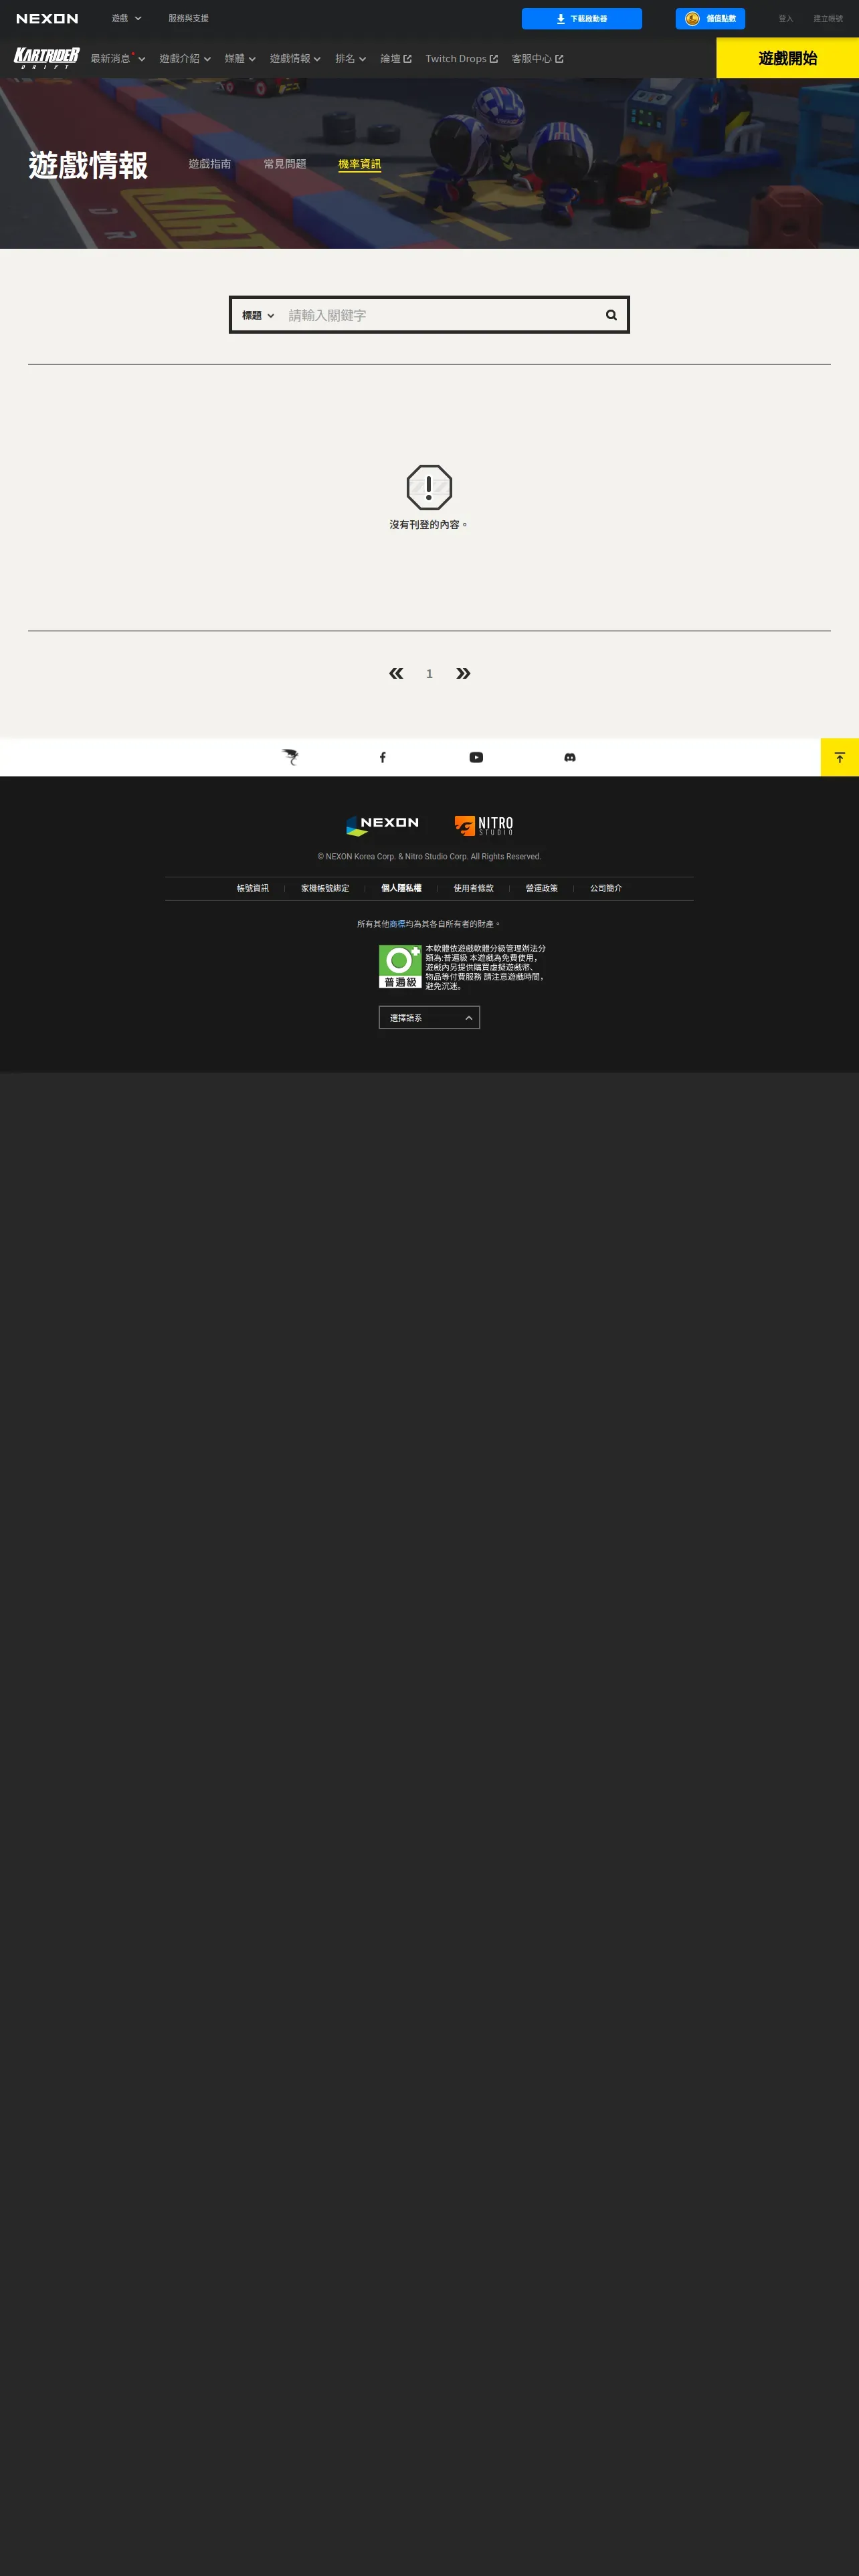Go to next pages double-arrow

(x=463, y=673)
